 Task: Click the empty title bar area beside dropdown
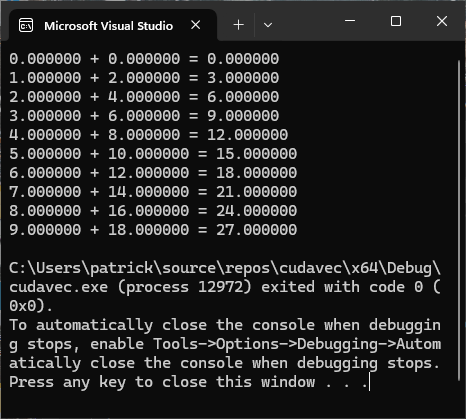pos(307,23)
